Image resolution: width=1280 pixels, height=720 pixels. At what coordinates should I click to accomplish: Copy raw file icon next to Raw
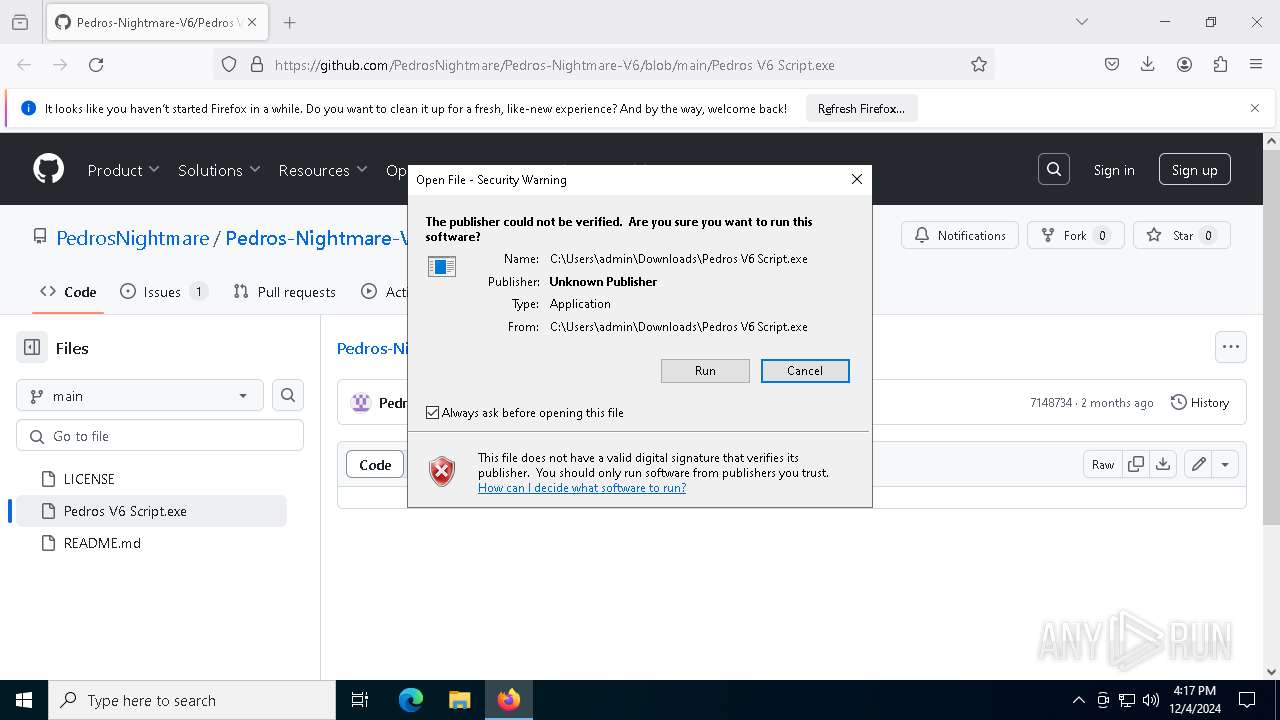click(1136, 464)
